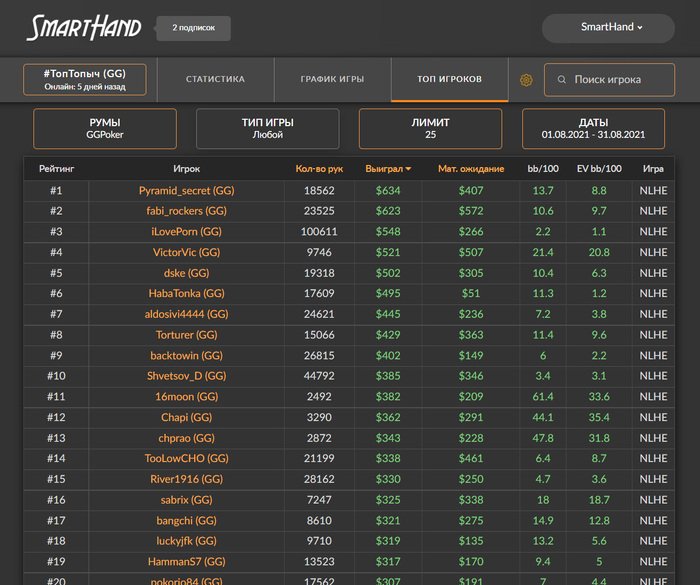Screen dimensions: 700x585
Task: Open the Даты date range filter
Action: tap(593, 129)
